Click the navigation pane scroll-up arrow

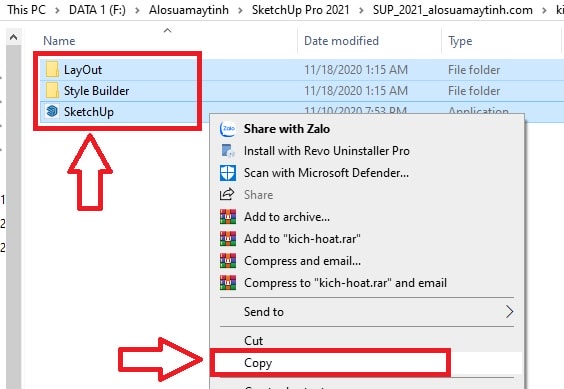pos(14,37)
